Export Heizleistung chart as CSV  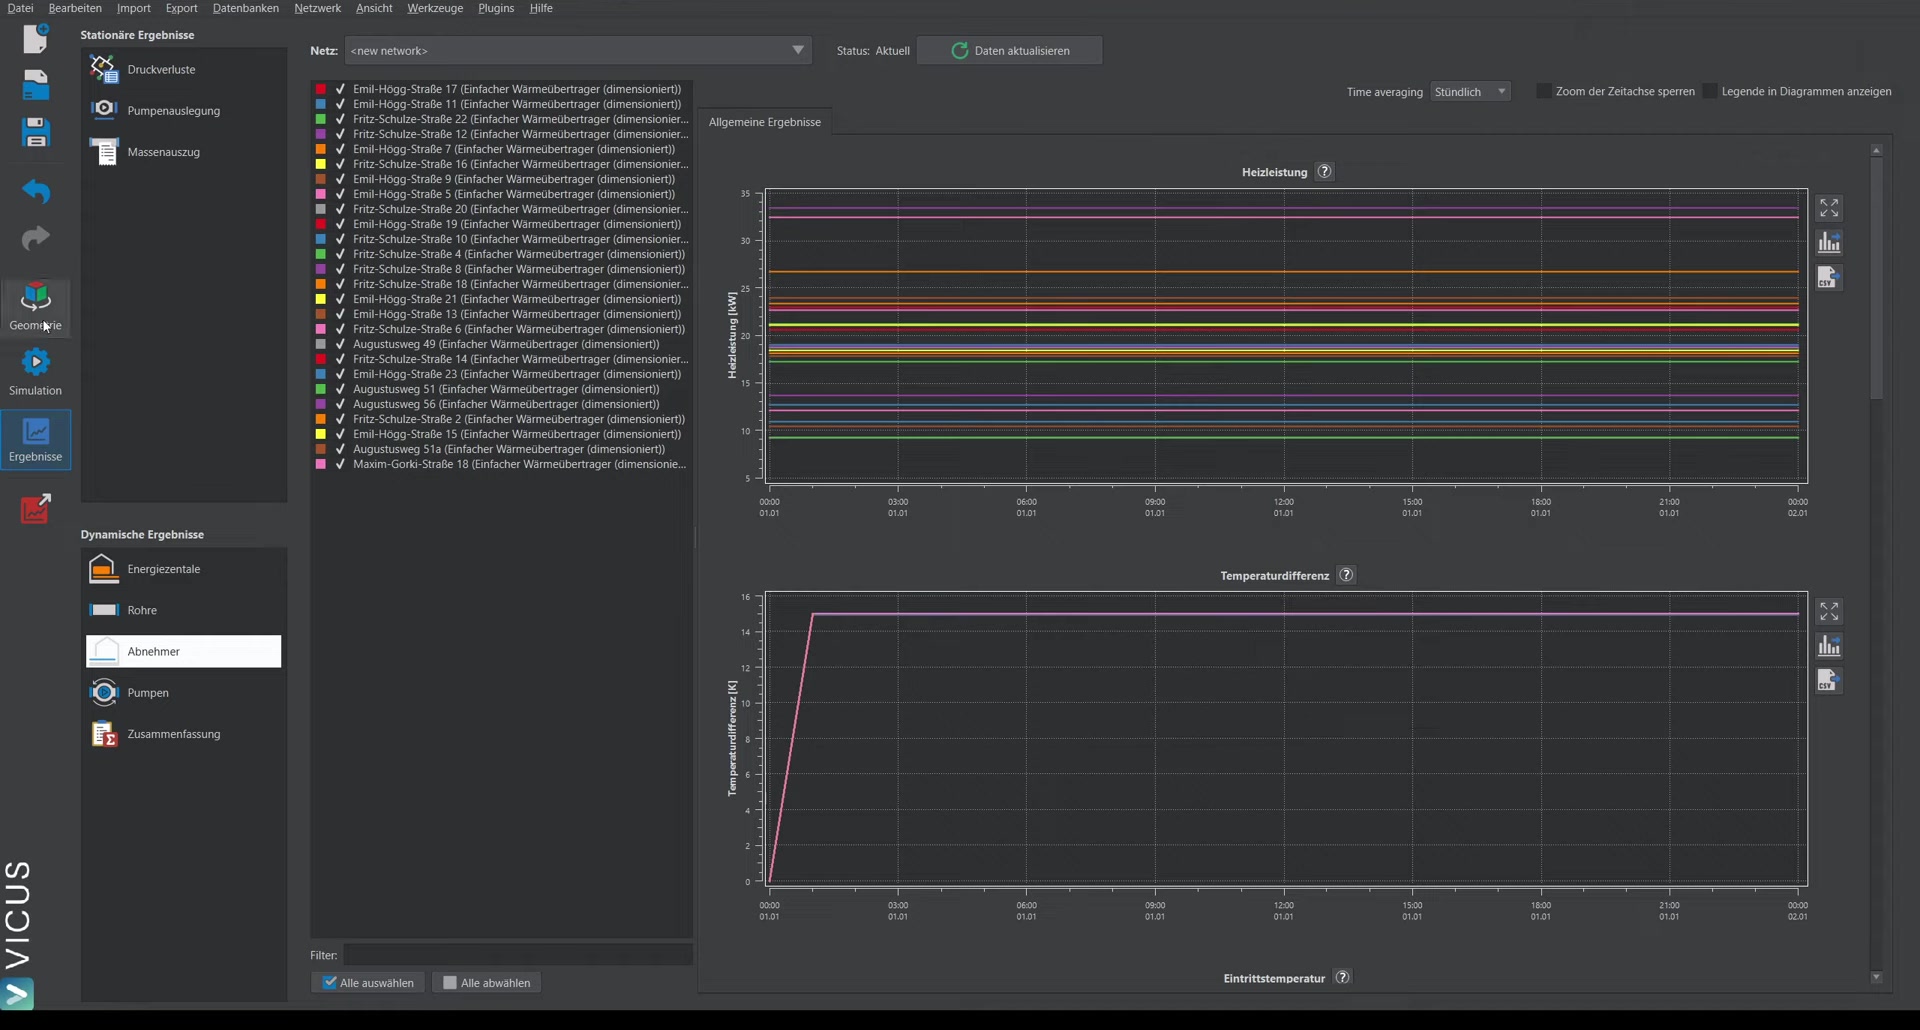click(x=1829, y=278)
